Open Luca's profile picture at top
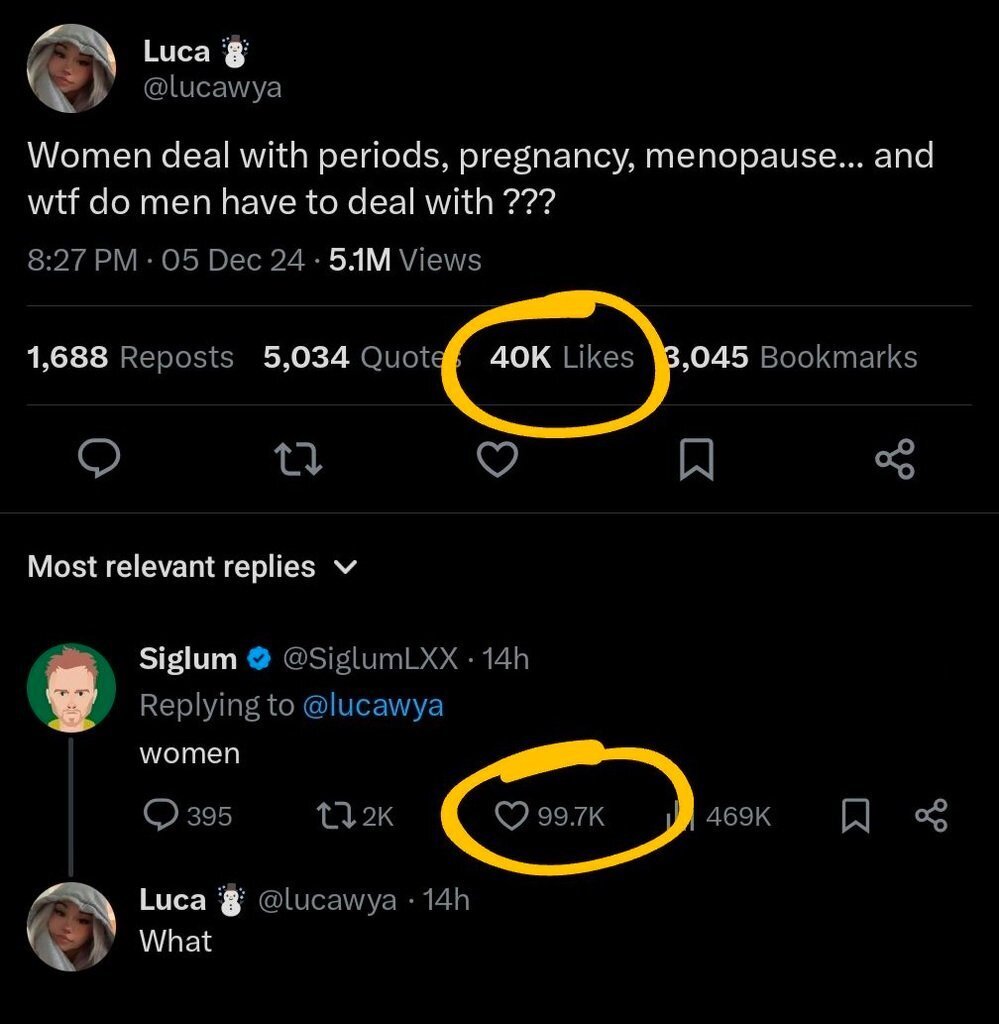This screenshot has width=999, height=1024. pyautogui.click(x=71, y=66)
